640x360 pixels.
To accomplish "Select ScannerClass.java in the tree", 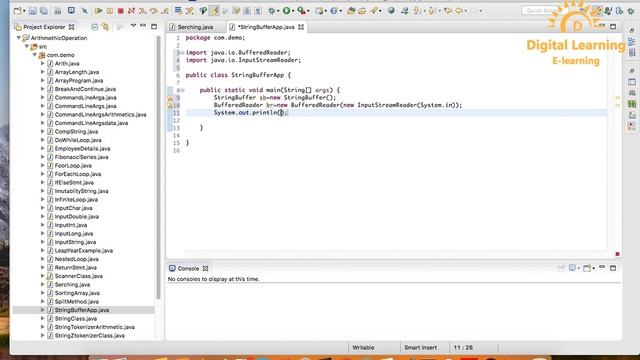I will [78, 276].
